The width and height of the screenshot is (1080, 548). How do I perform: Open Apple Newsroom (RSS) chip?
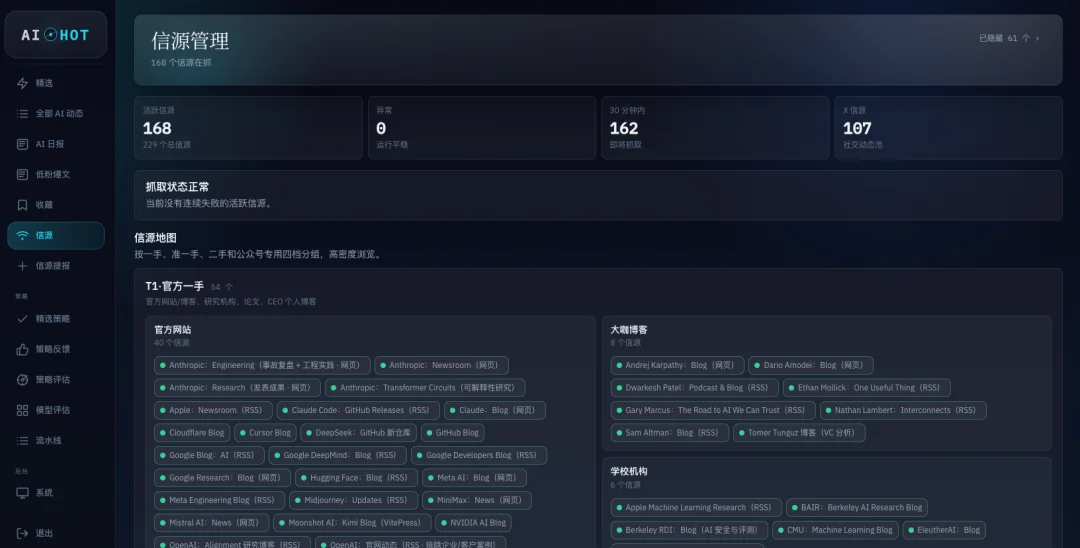[214, 410]
